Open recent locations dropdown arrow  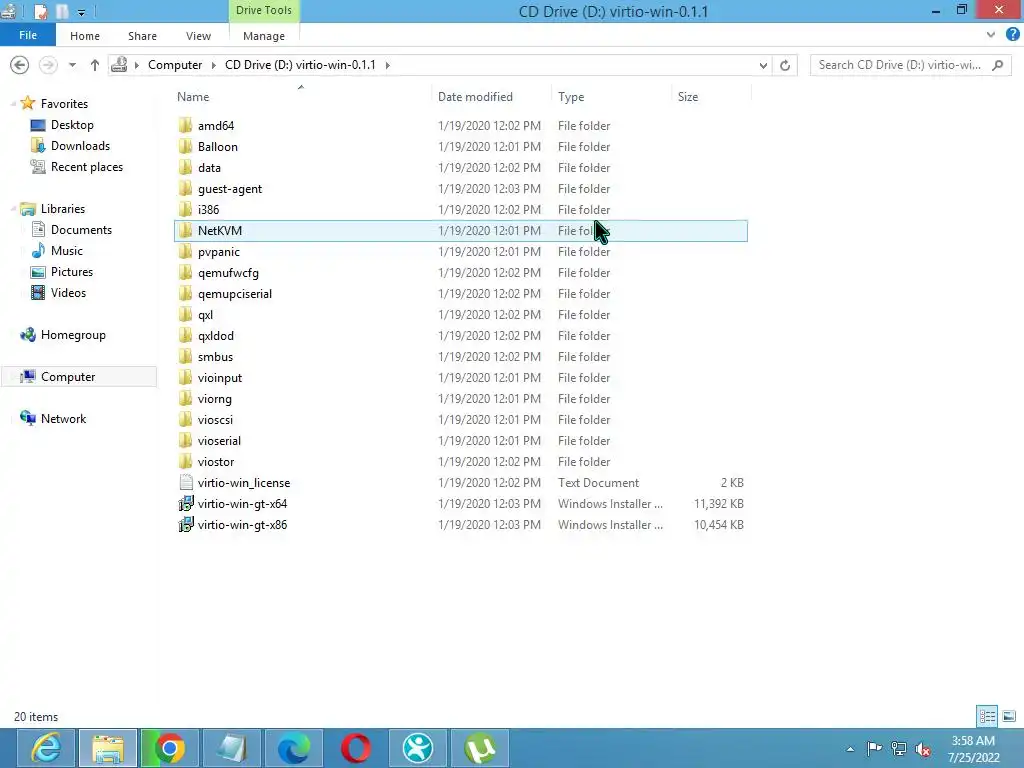[x=72, y=65]
